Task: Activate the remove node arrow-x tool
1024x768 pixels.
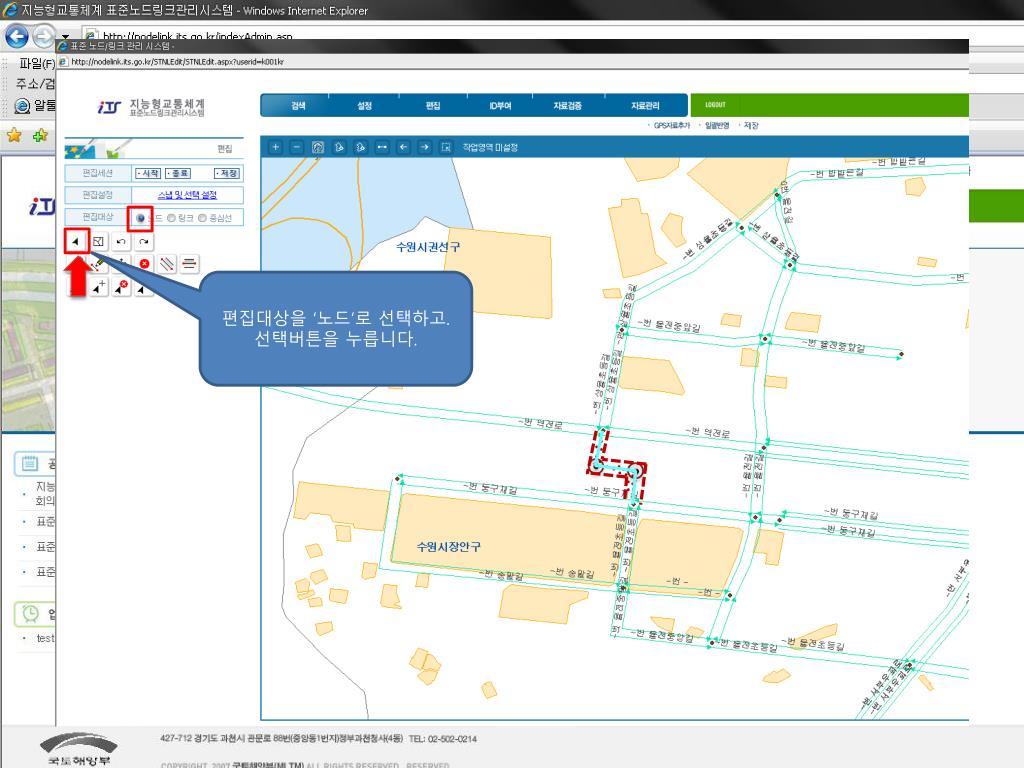Action: 121,286
